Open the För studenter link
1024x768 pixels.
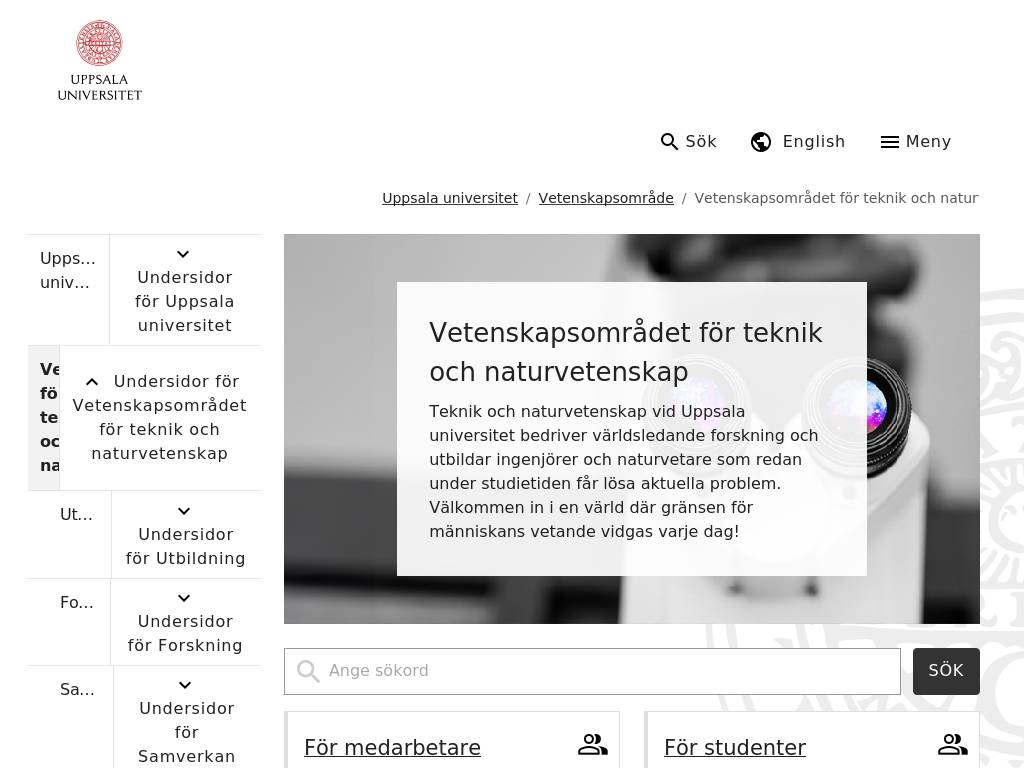(734, 748)
